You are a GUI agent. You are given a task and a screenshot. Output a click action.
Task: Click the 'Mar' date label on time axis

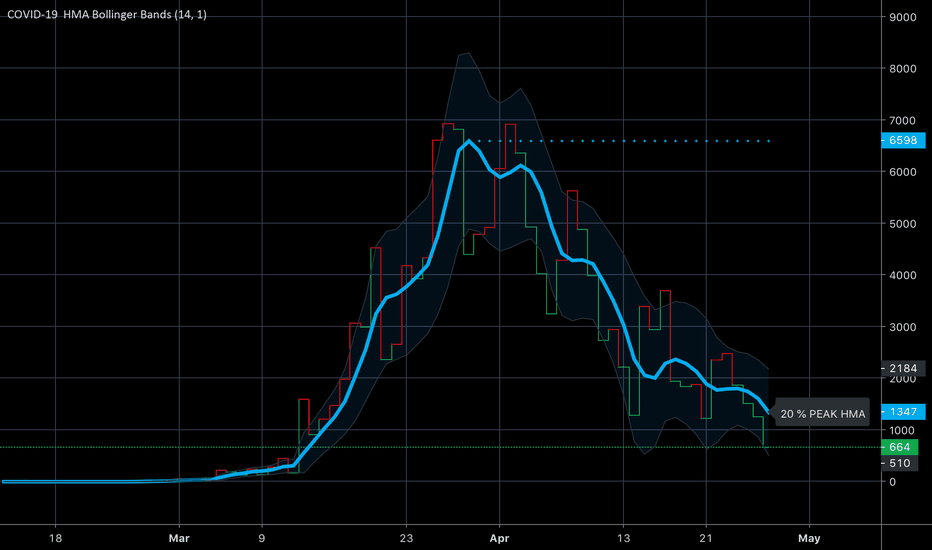pos(179,538)
